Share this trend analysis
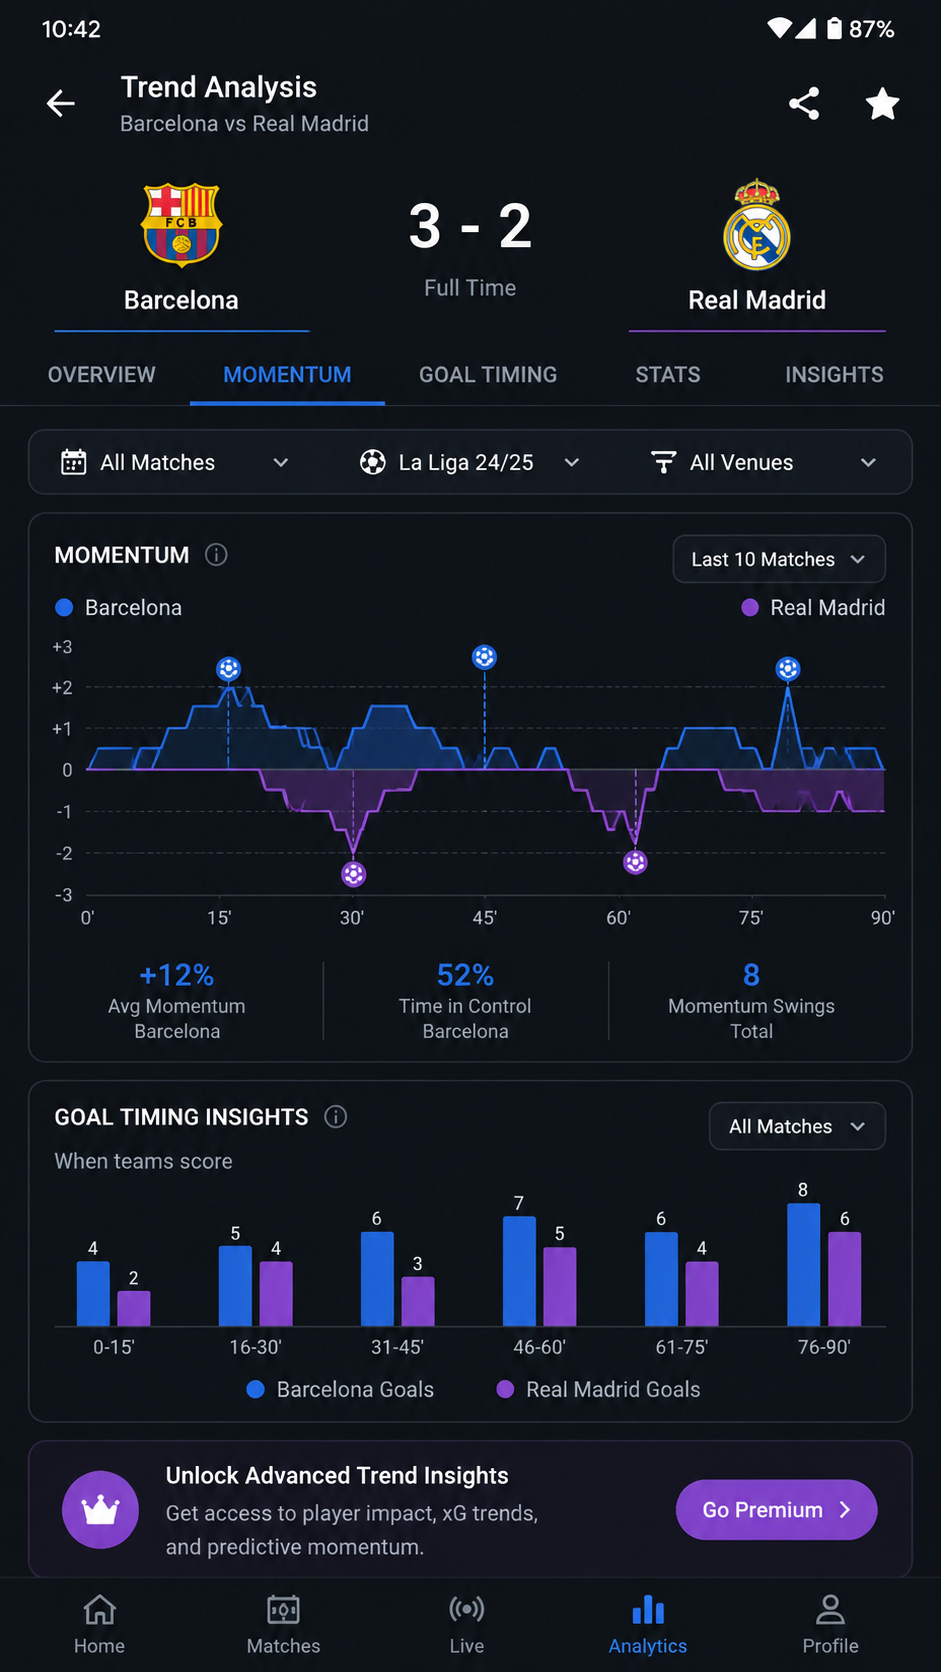The image size is (941, 1672). pos(804,103)
